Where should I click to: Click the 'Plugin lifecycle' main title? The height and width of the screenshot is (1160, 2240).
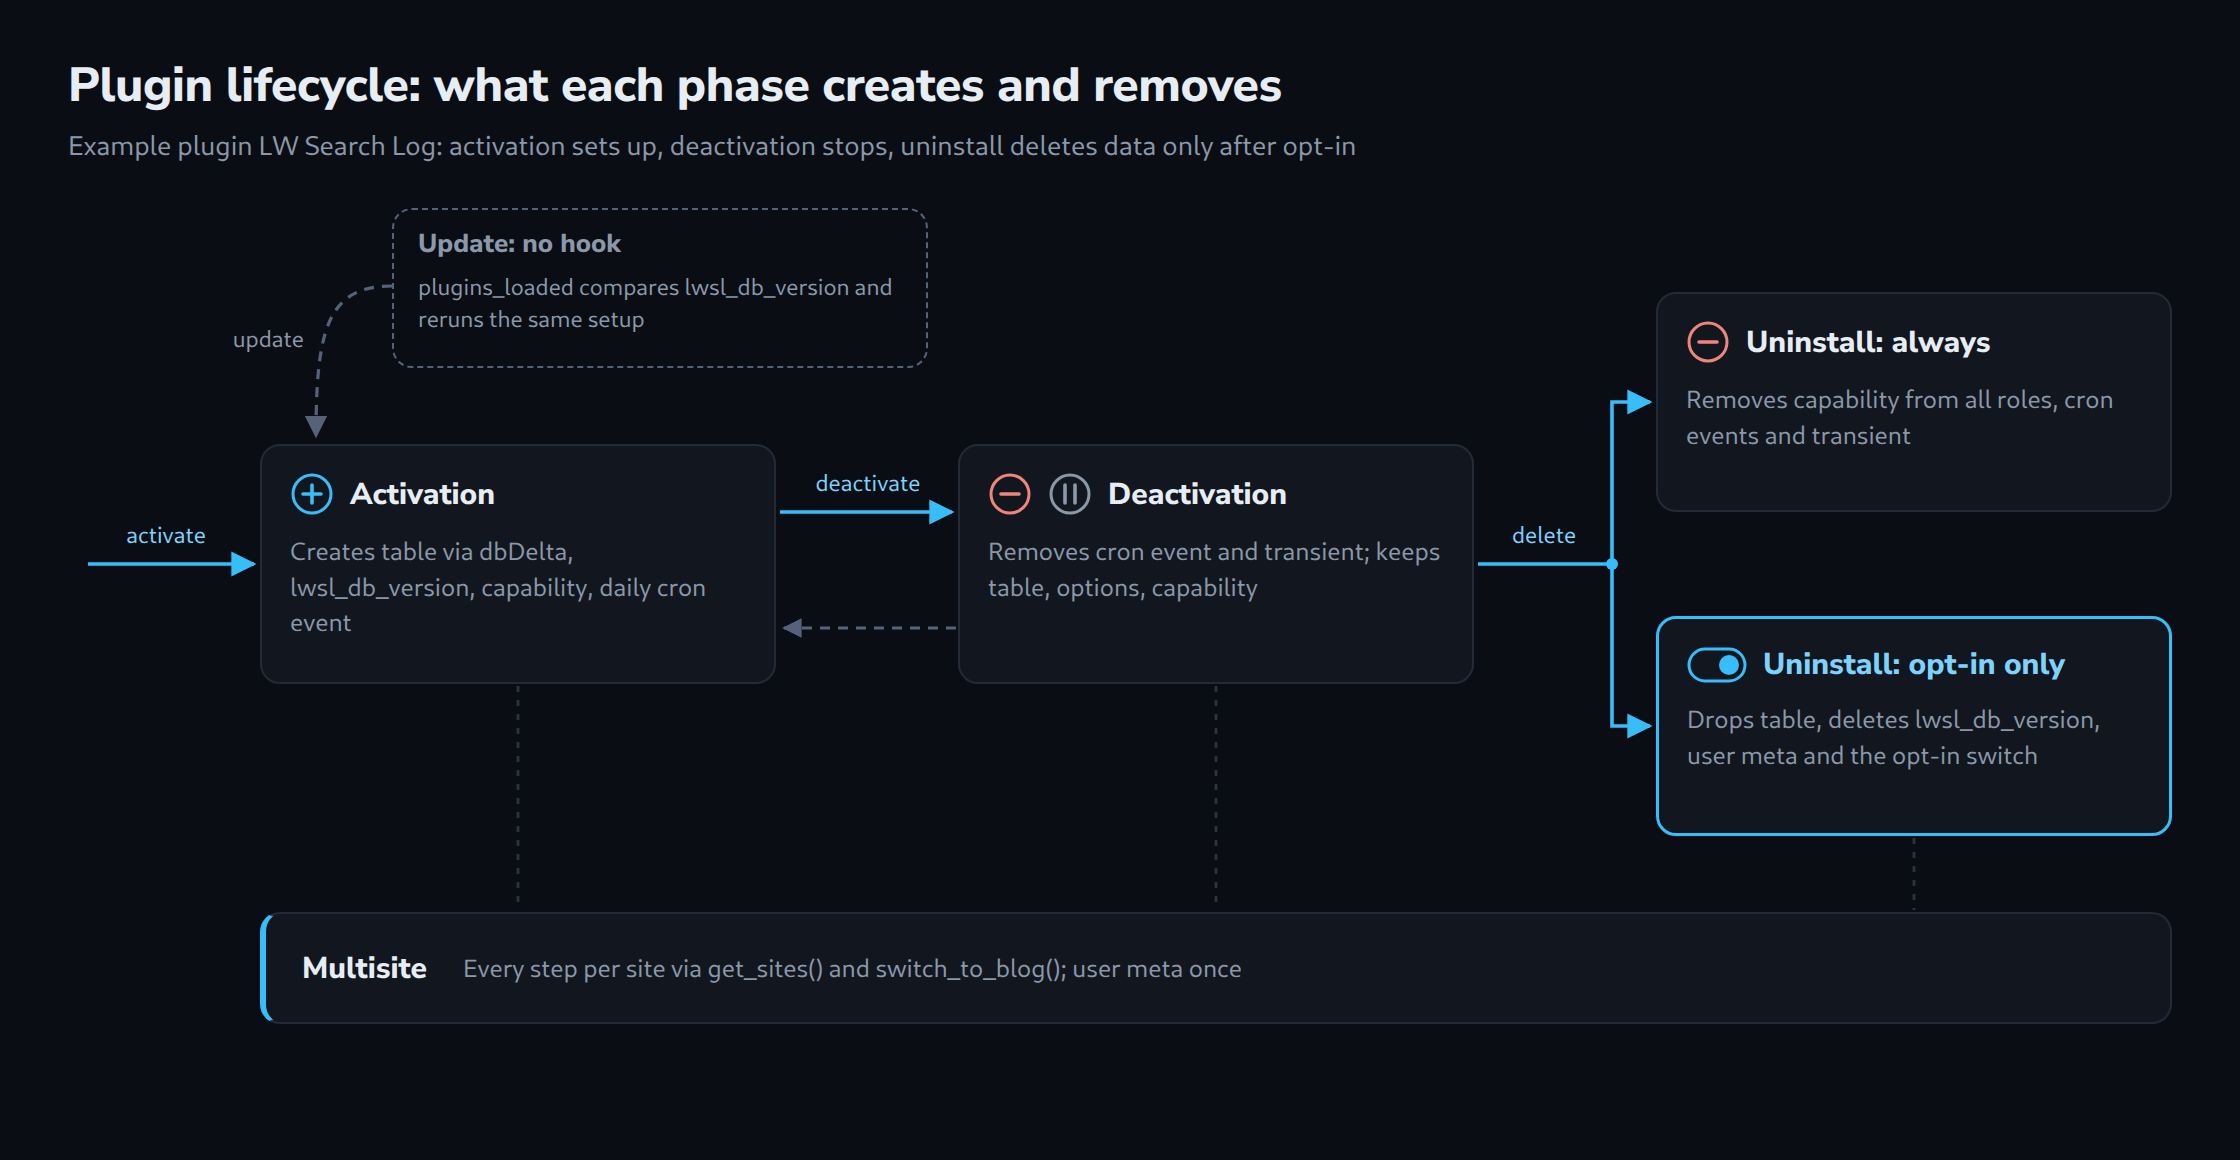click(x=675, y=86)
